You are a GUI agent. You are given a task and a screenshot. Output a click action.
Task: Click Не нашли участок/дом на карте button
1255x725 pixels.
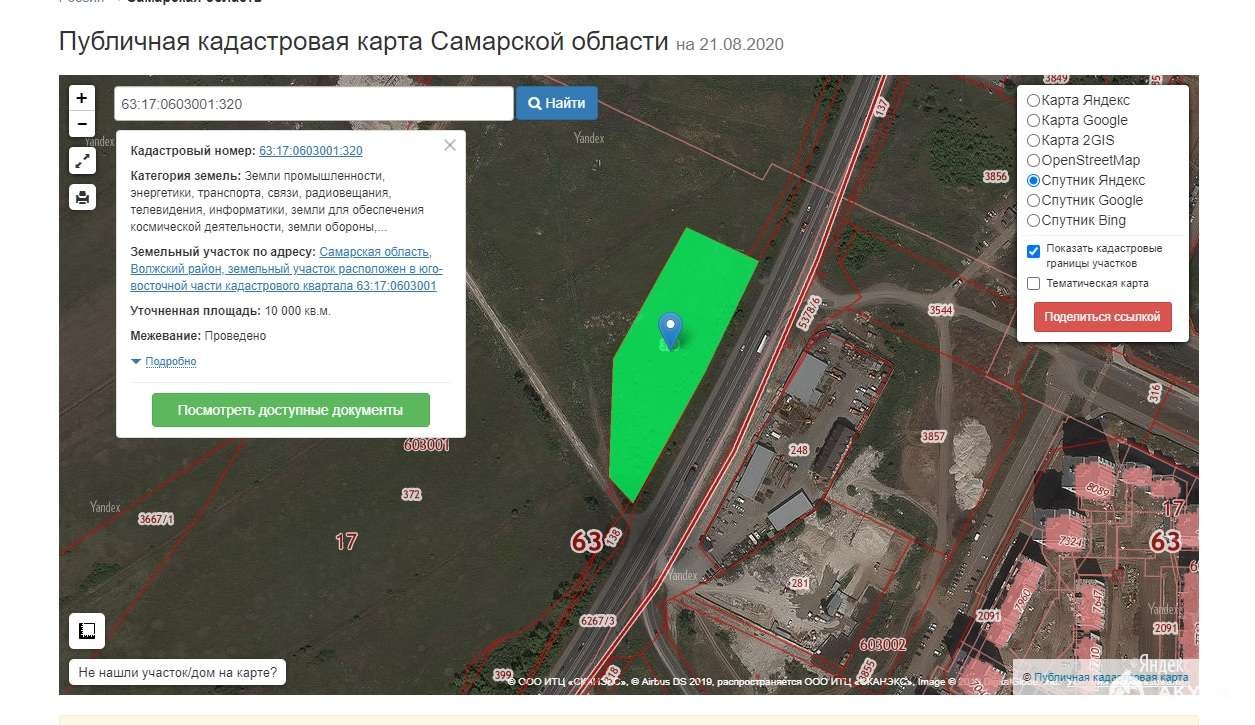(177, 672)
